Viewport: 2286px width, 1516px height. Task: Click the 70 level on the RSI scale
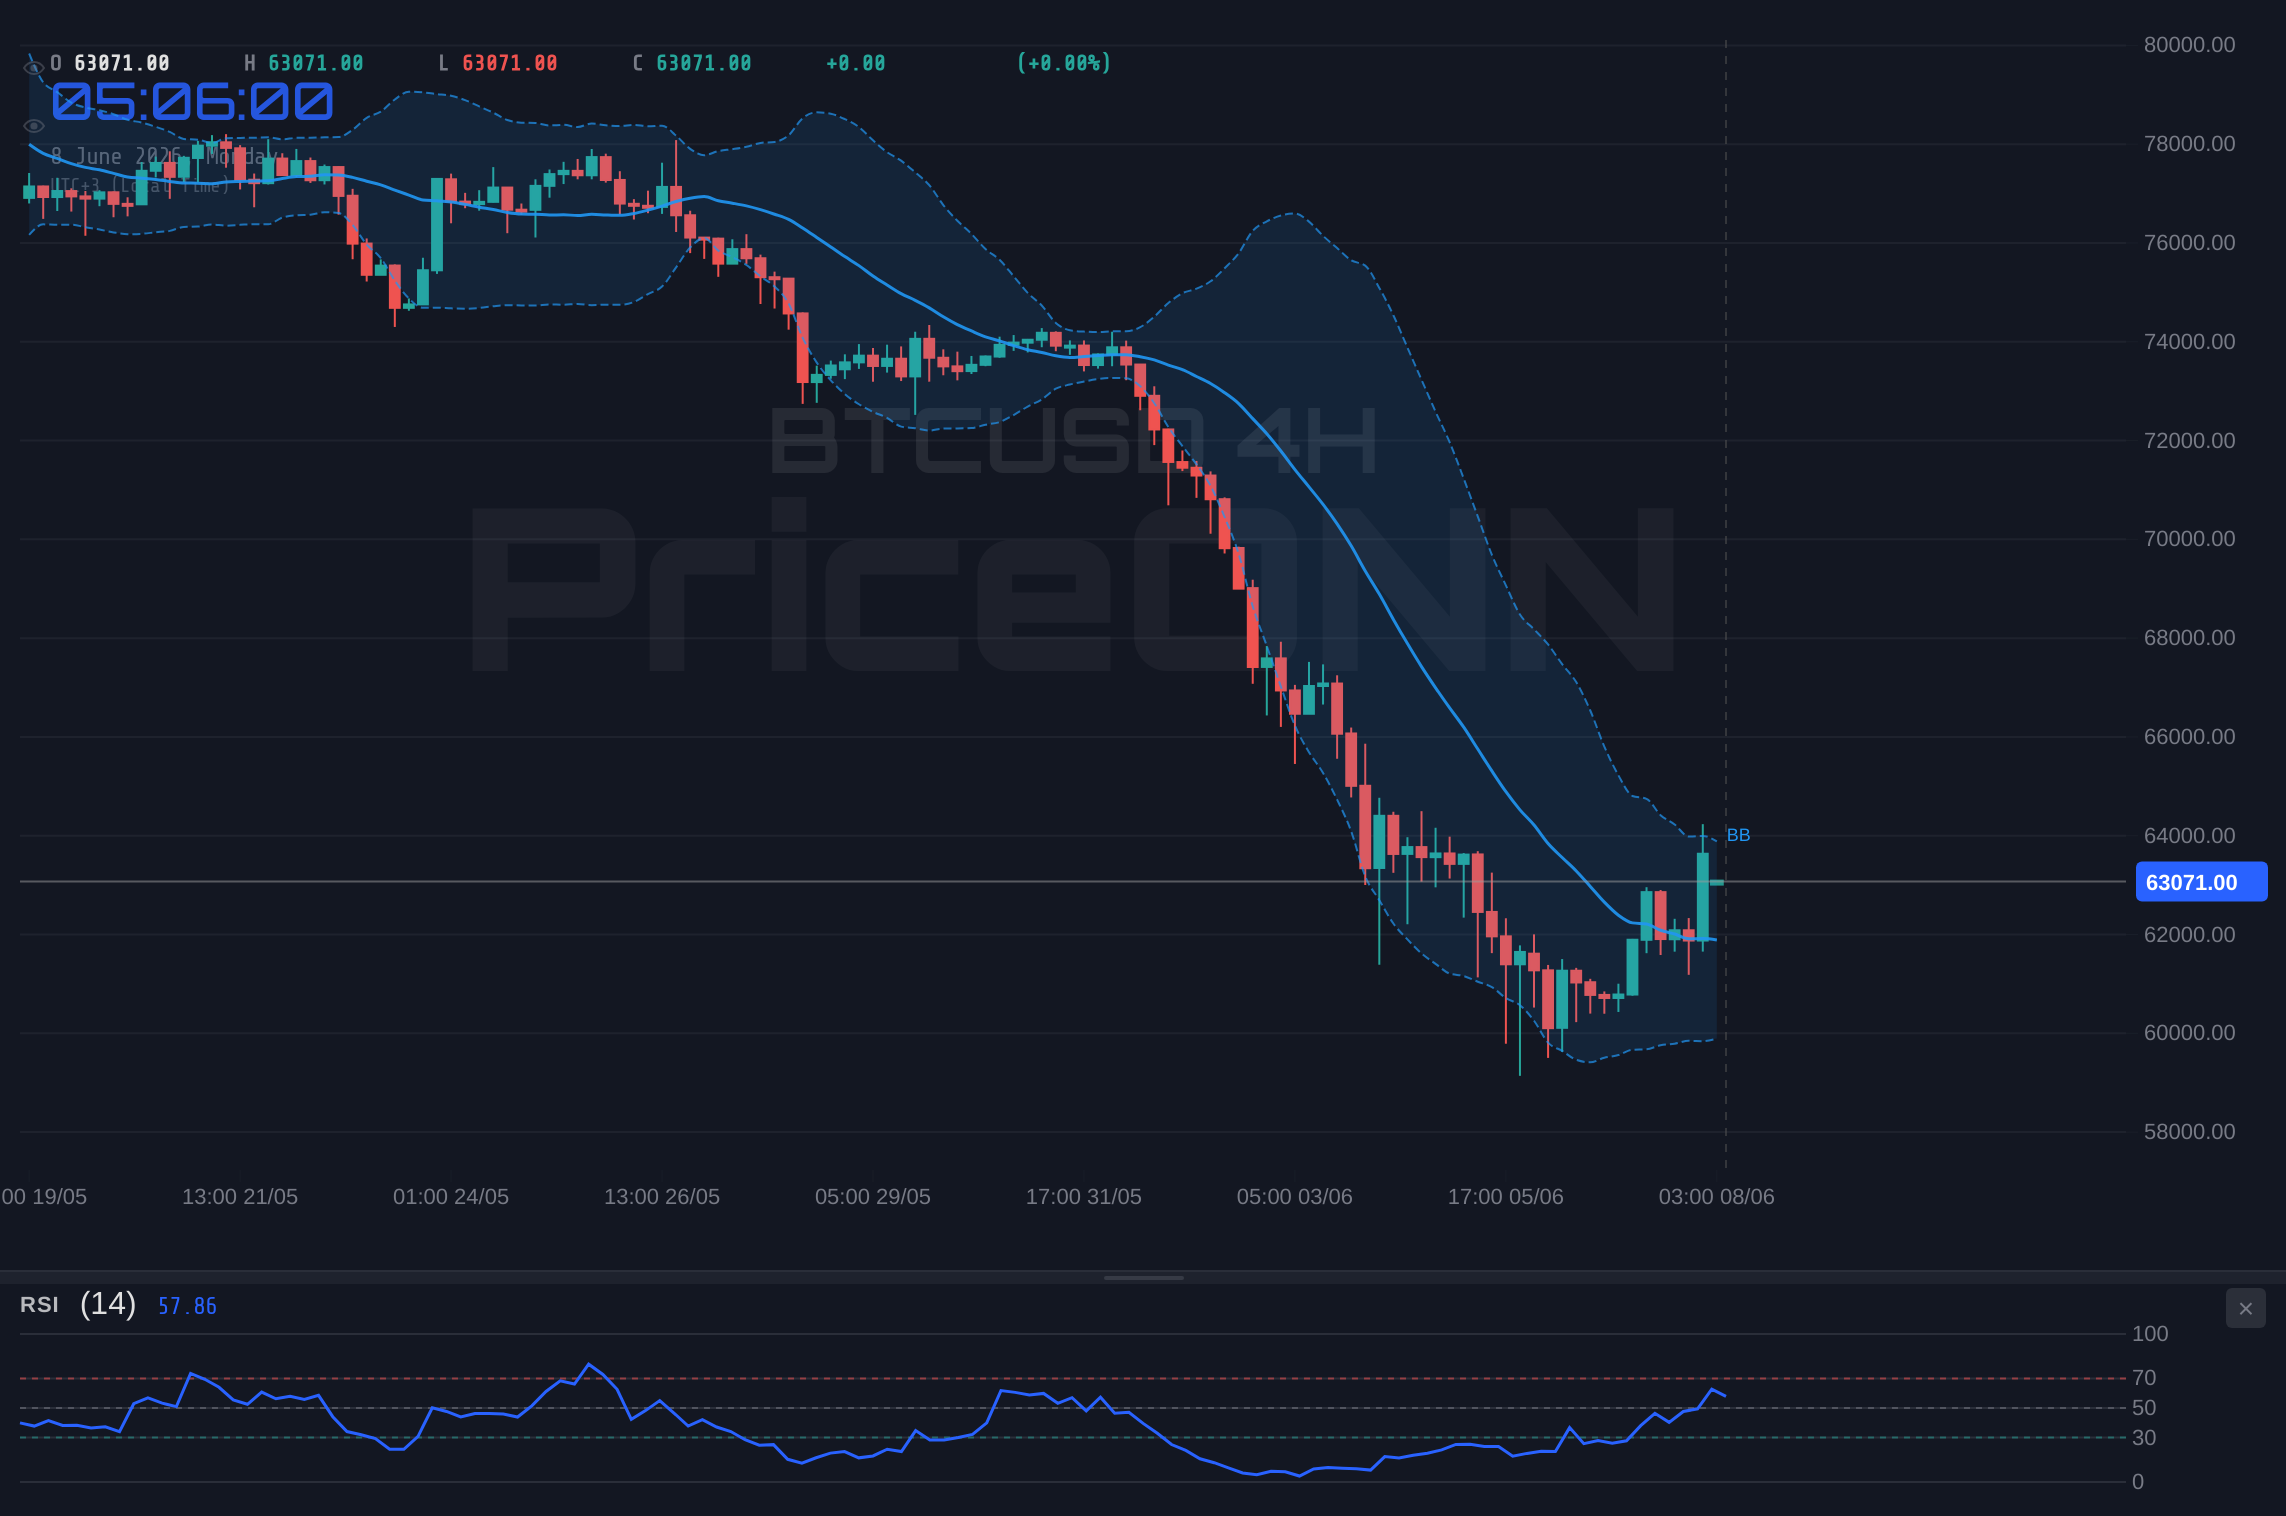pyautogui.click(x=2144, y=1378)
